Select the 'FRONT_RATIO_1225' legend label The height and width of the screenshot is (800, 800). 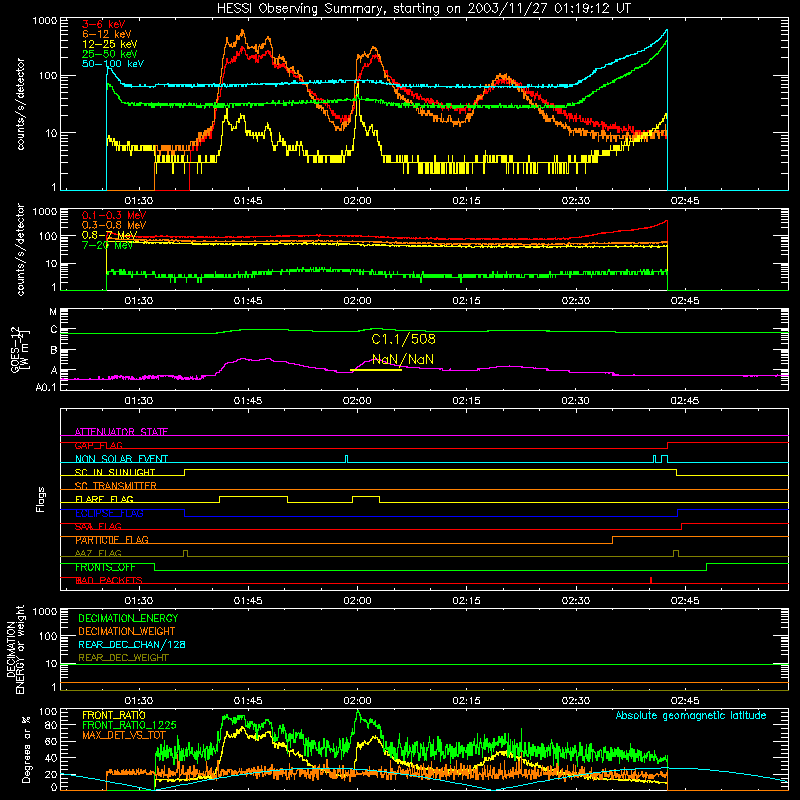click(129, 725)
